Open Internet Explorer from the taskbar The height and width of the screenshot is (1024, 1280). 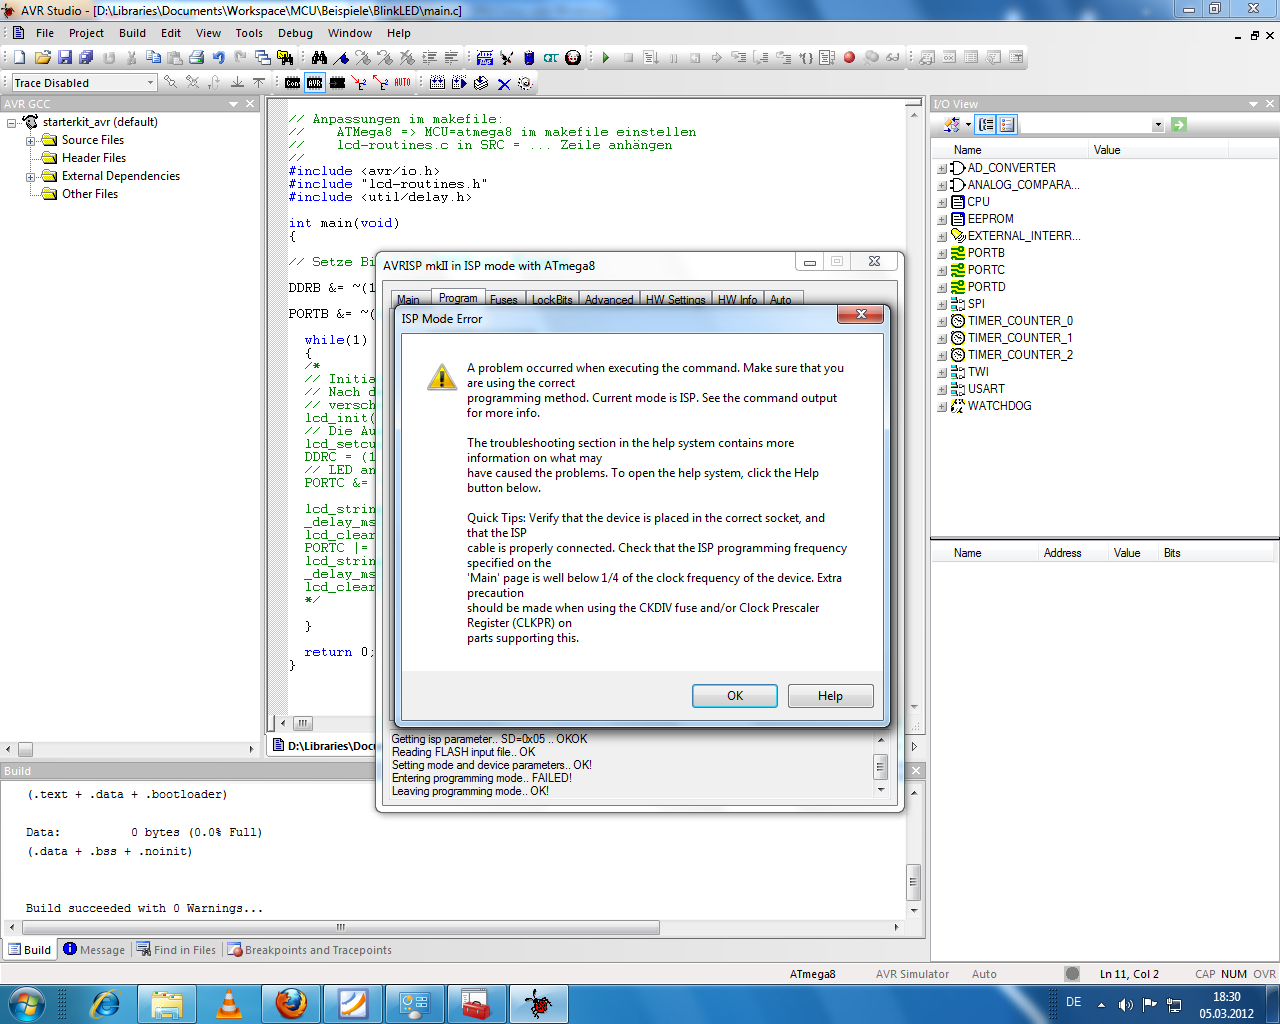coord(105,1004)
